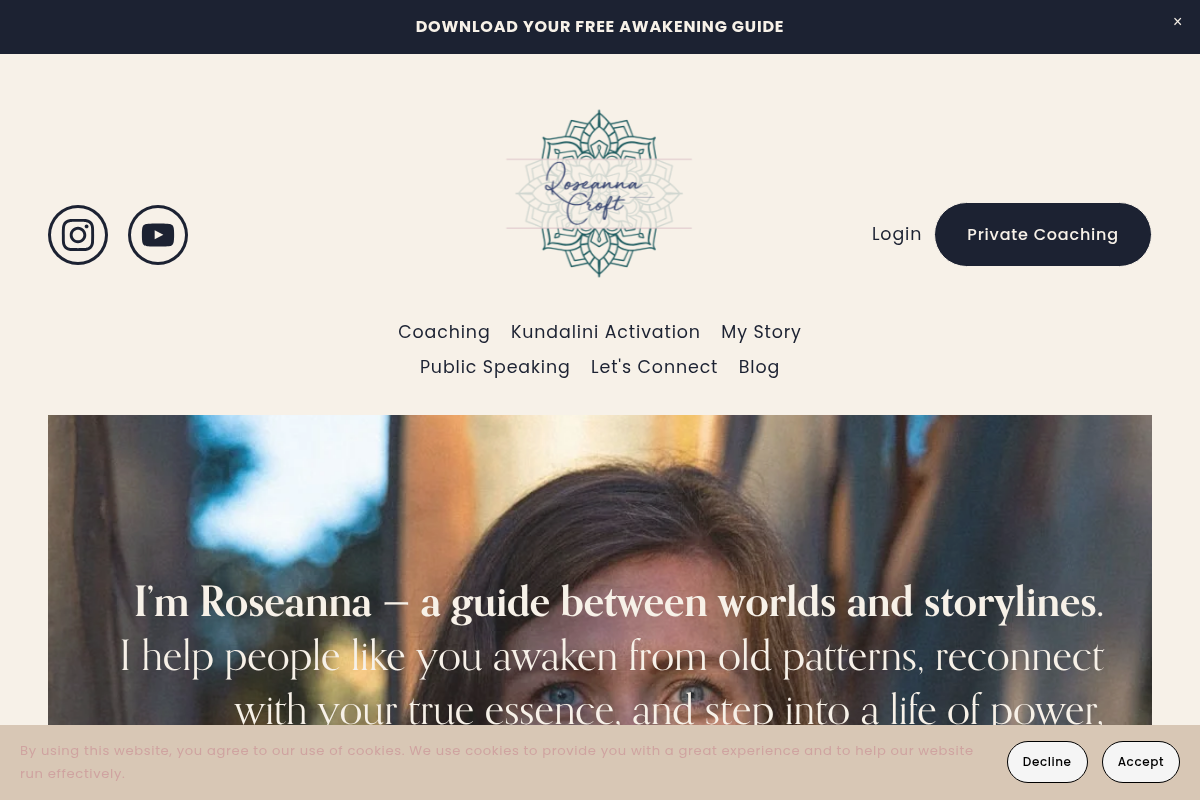1200x800 pixels.
Task: Go to Kundalini Activation page
Action: coord(605,332)
